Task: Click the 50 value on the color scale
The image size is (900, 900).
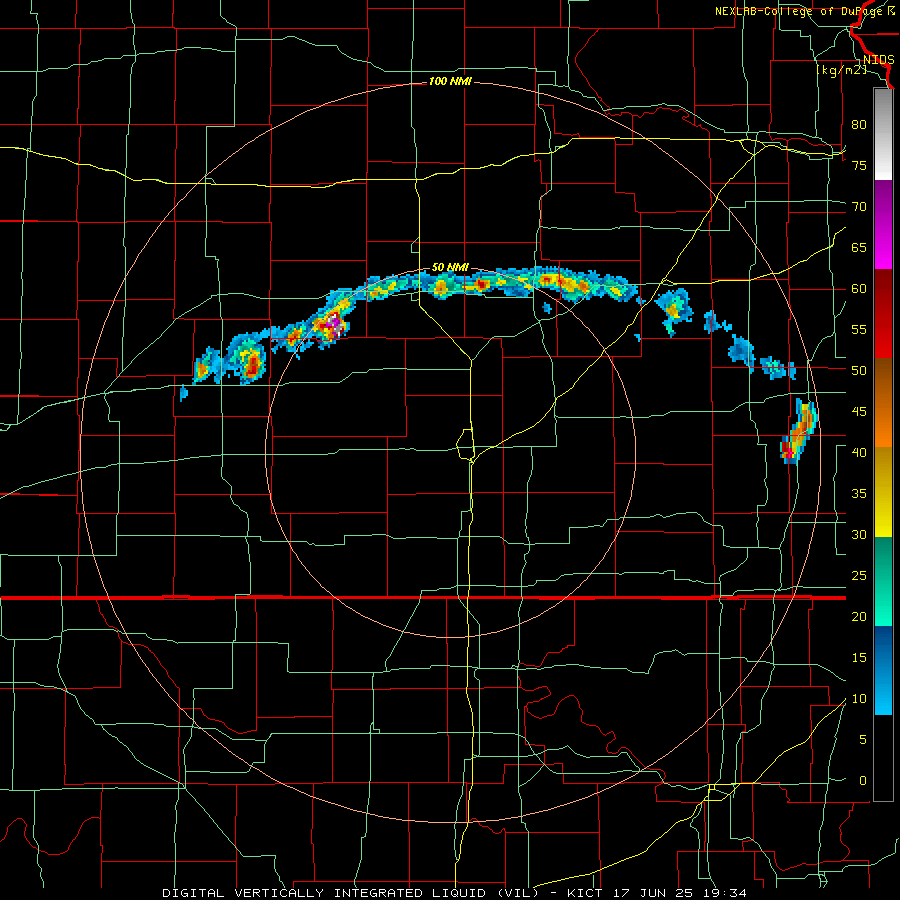Action: pyautogui.click(x=859, y=370)
